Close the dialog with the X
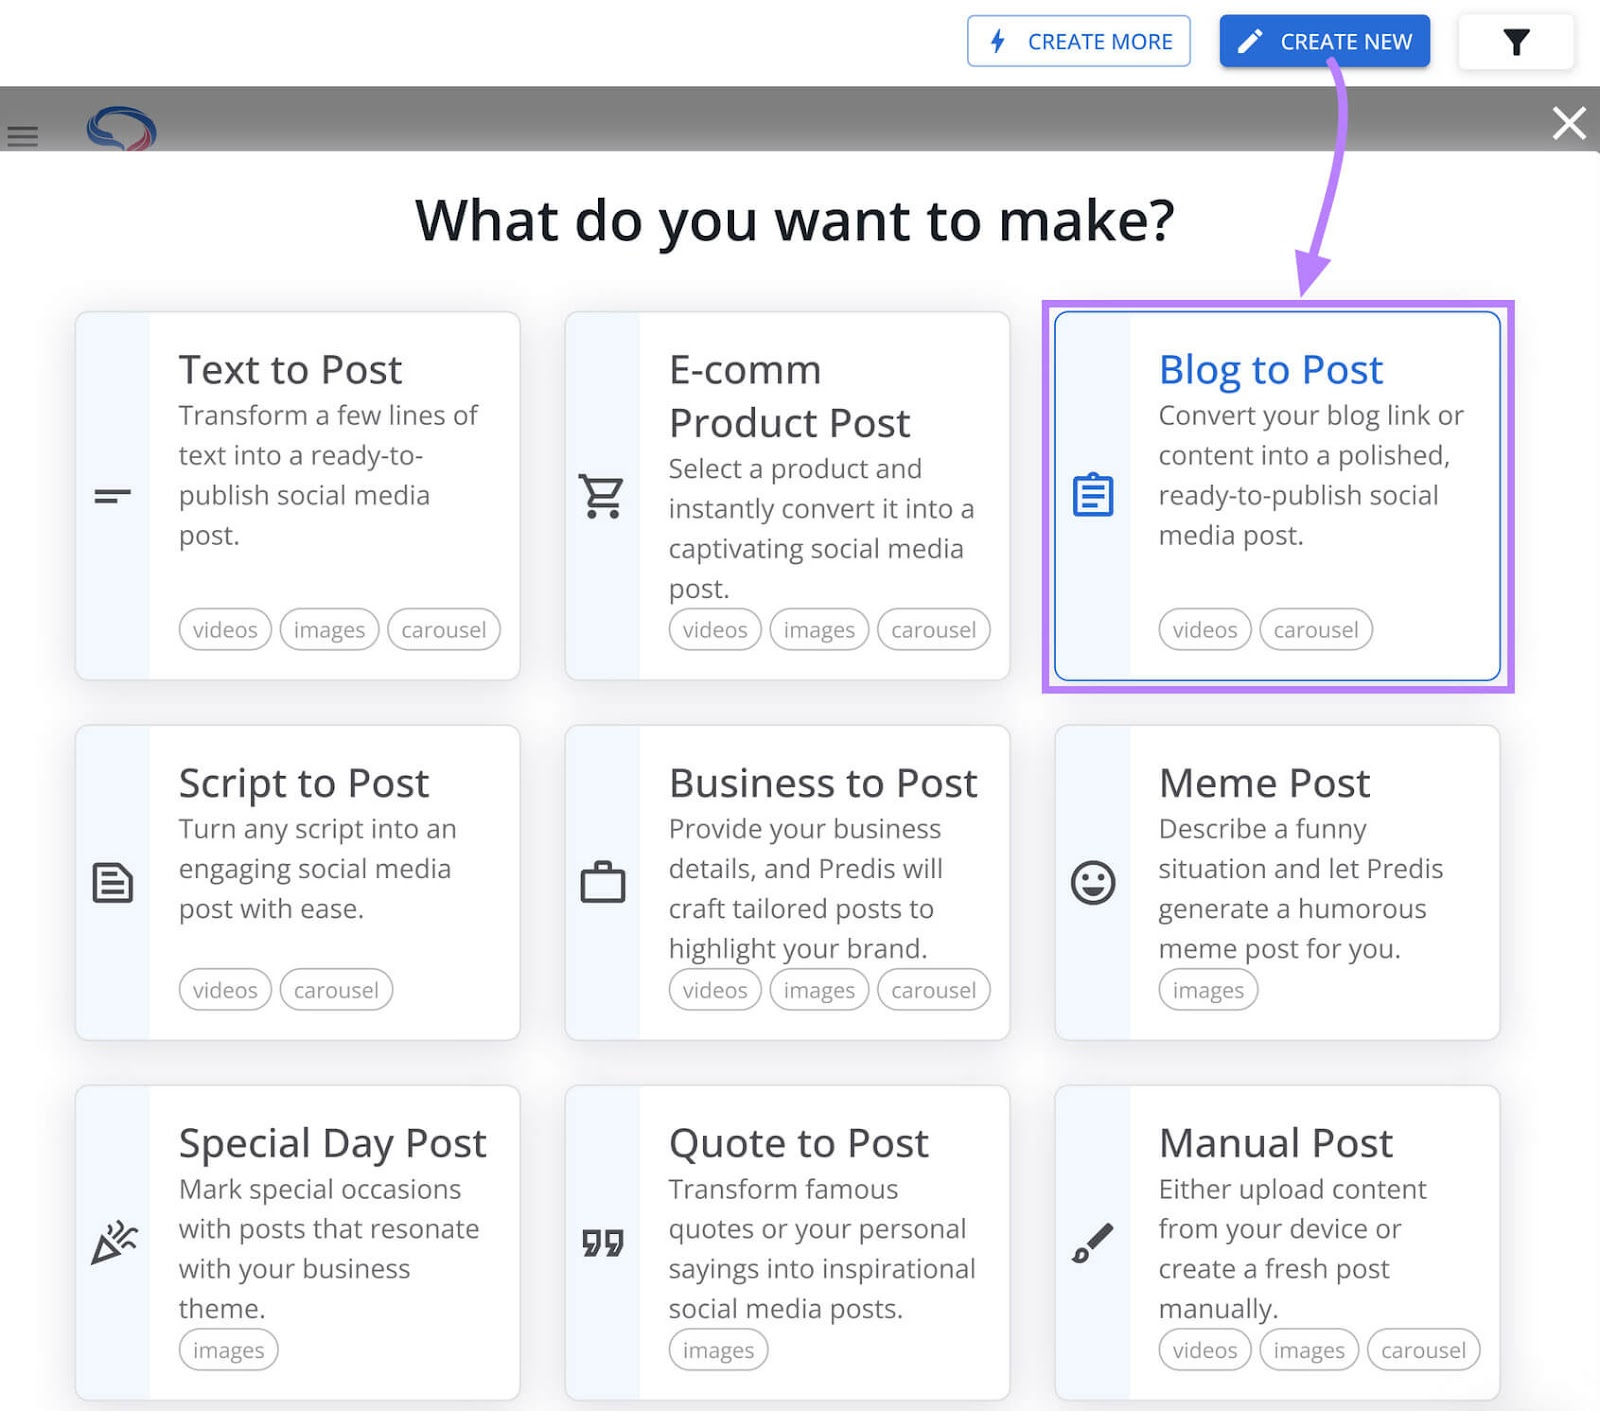Viewport: 1600px width, 1411px height. [x=1569, y=123]
